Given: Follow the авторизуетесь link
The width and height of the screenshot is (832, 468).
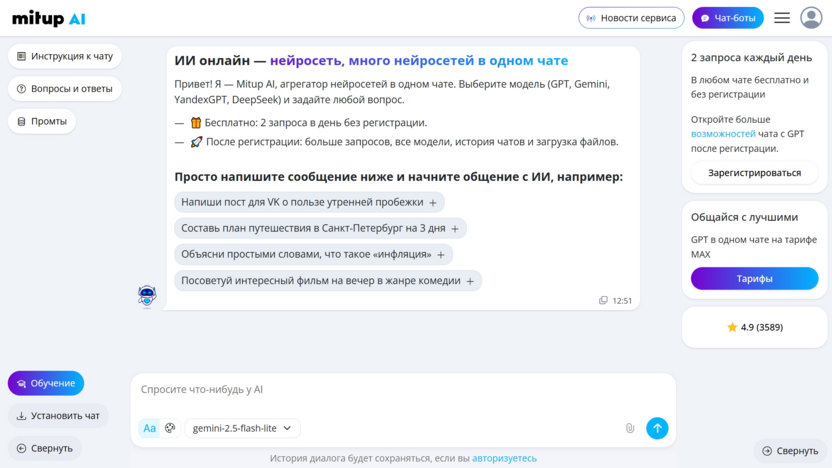Looking at the screenshot, I should [x=504, y=458].
